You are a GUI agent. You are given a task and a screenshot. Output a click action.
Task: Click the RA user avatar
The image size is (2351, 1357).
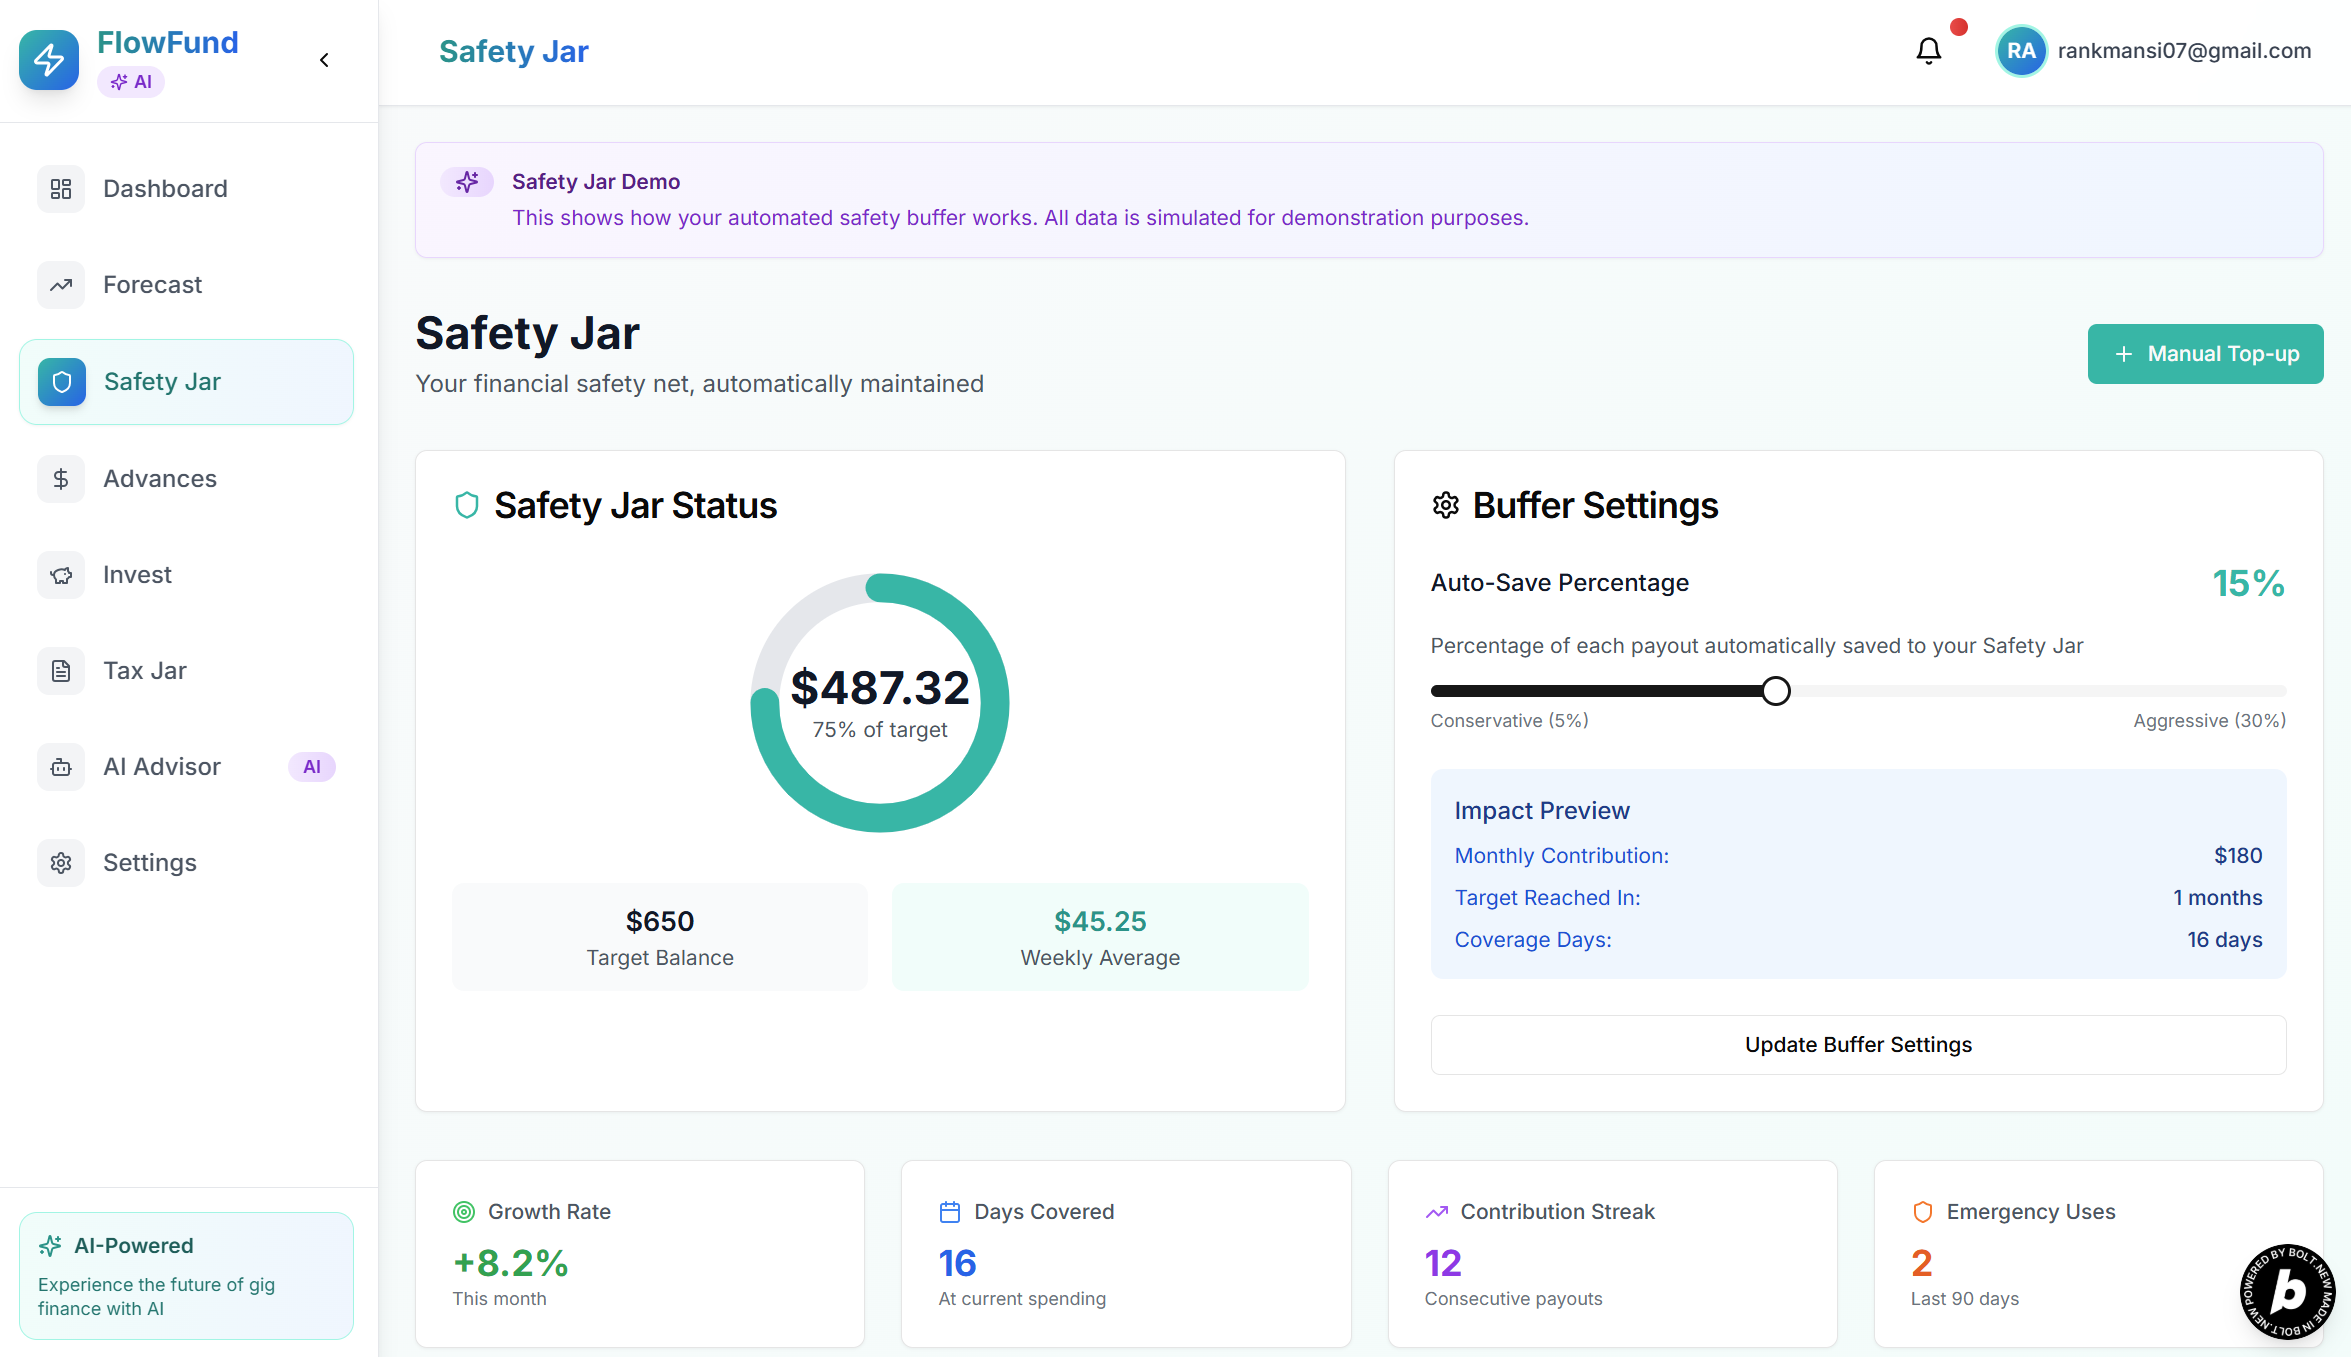click(2021, 51)
